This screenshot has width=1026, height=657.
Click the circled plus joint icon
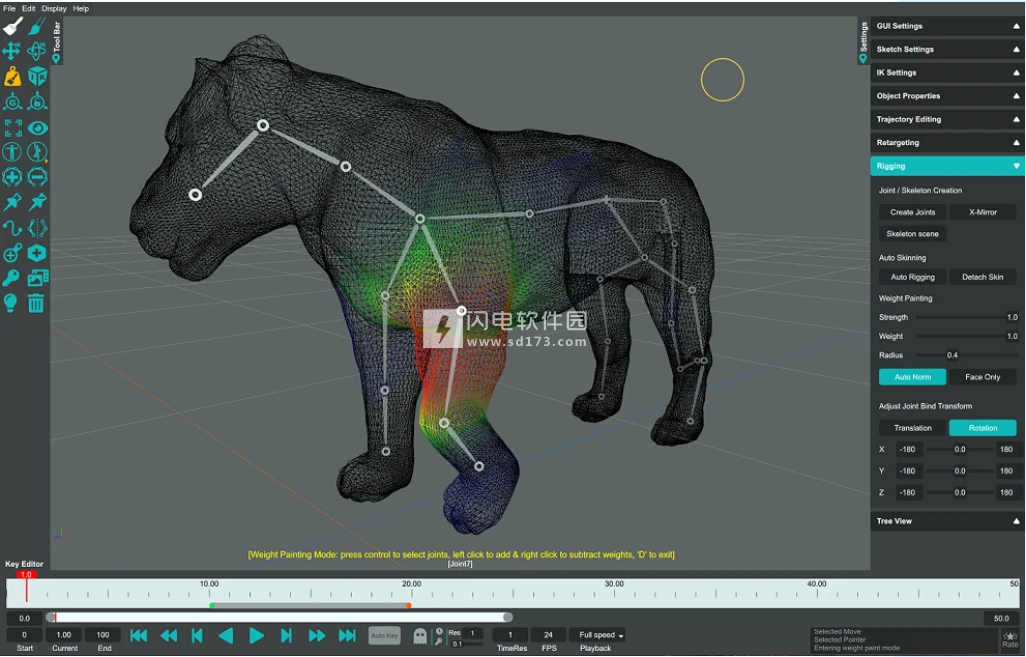pos(12,177)
